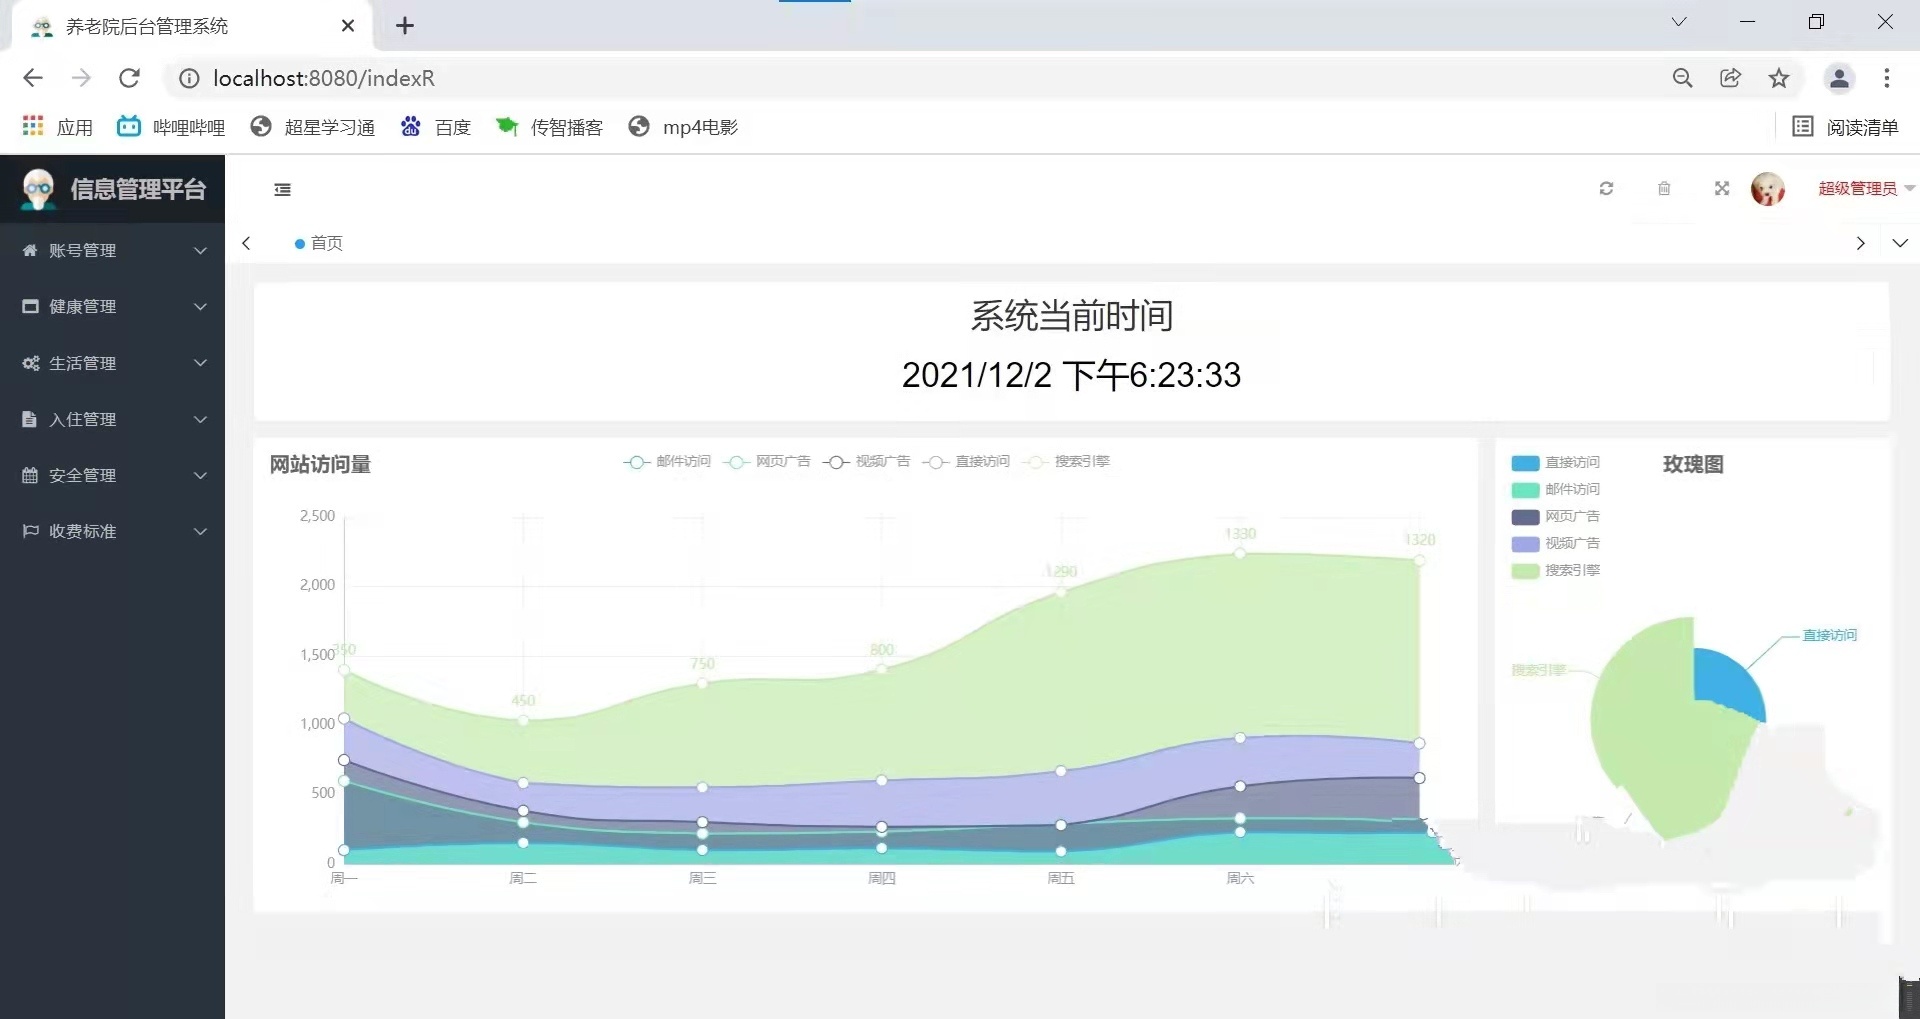
Task: Expand the 生活管理 chevron arrow
Action: 200,363
